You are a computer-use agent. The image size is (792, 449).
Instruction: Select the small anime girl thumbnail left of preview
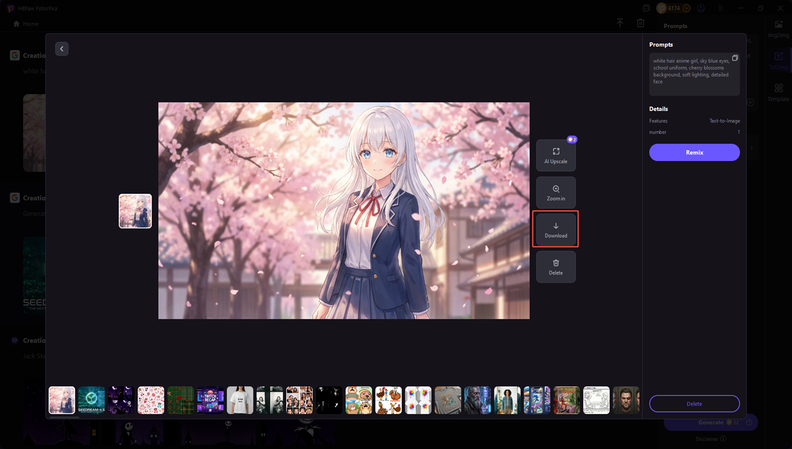pos(135,211)
